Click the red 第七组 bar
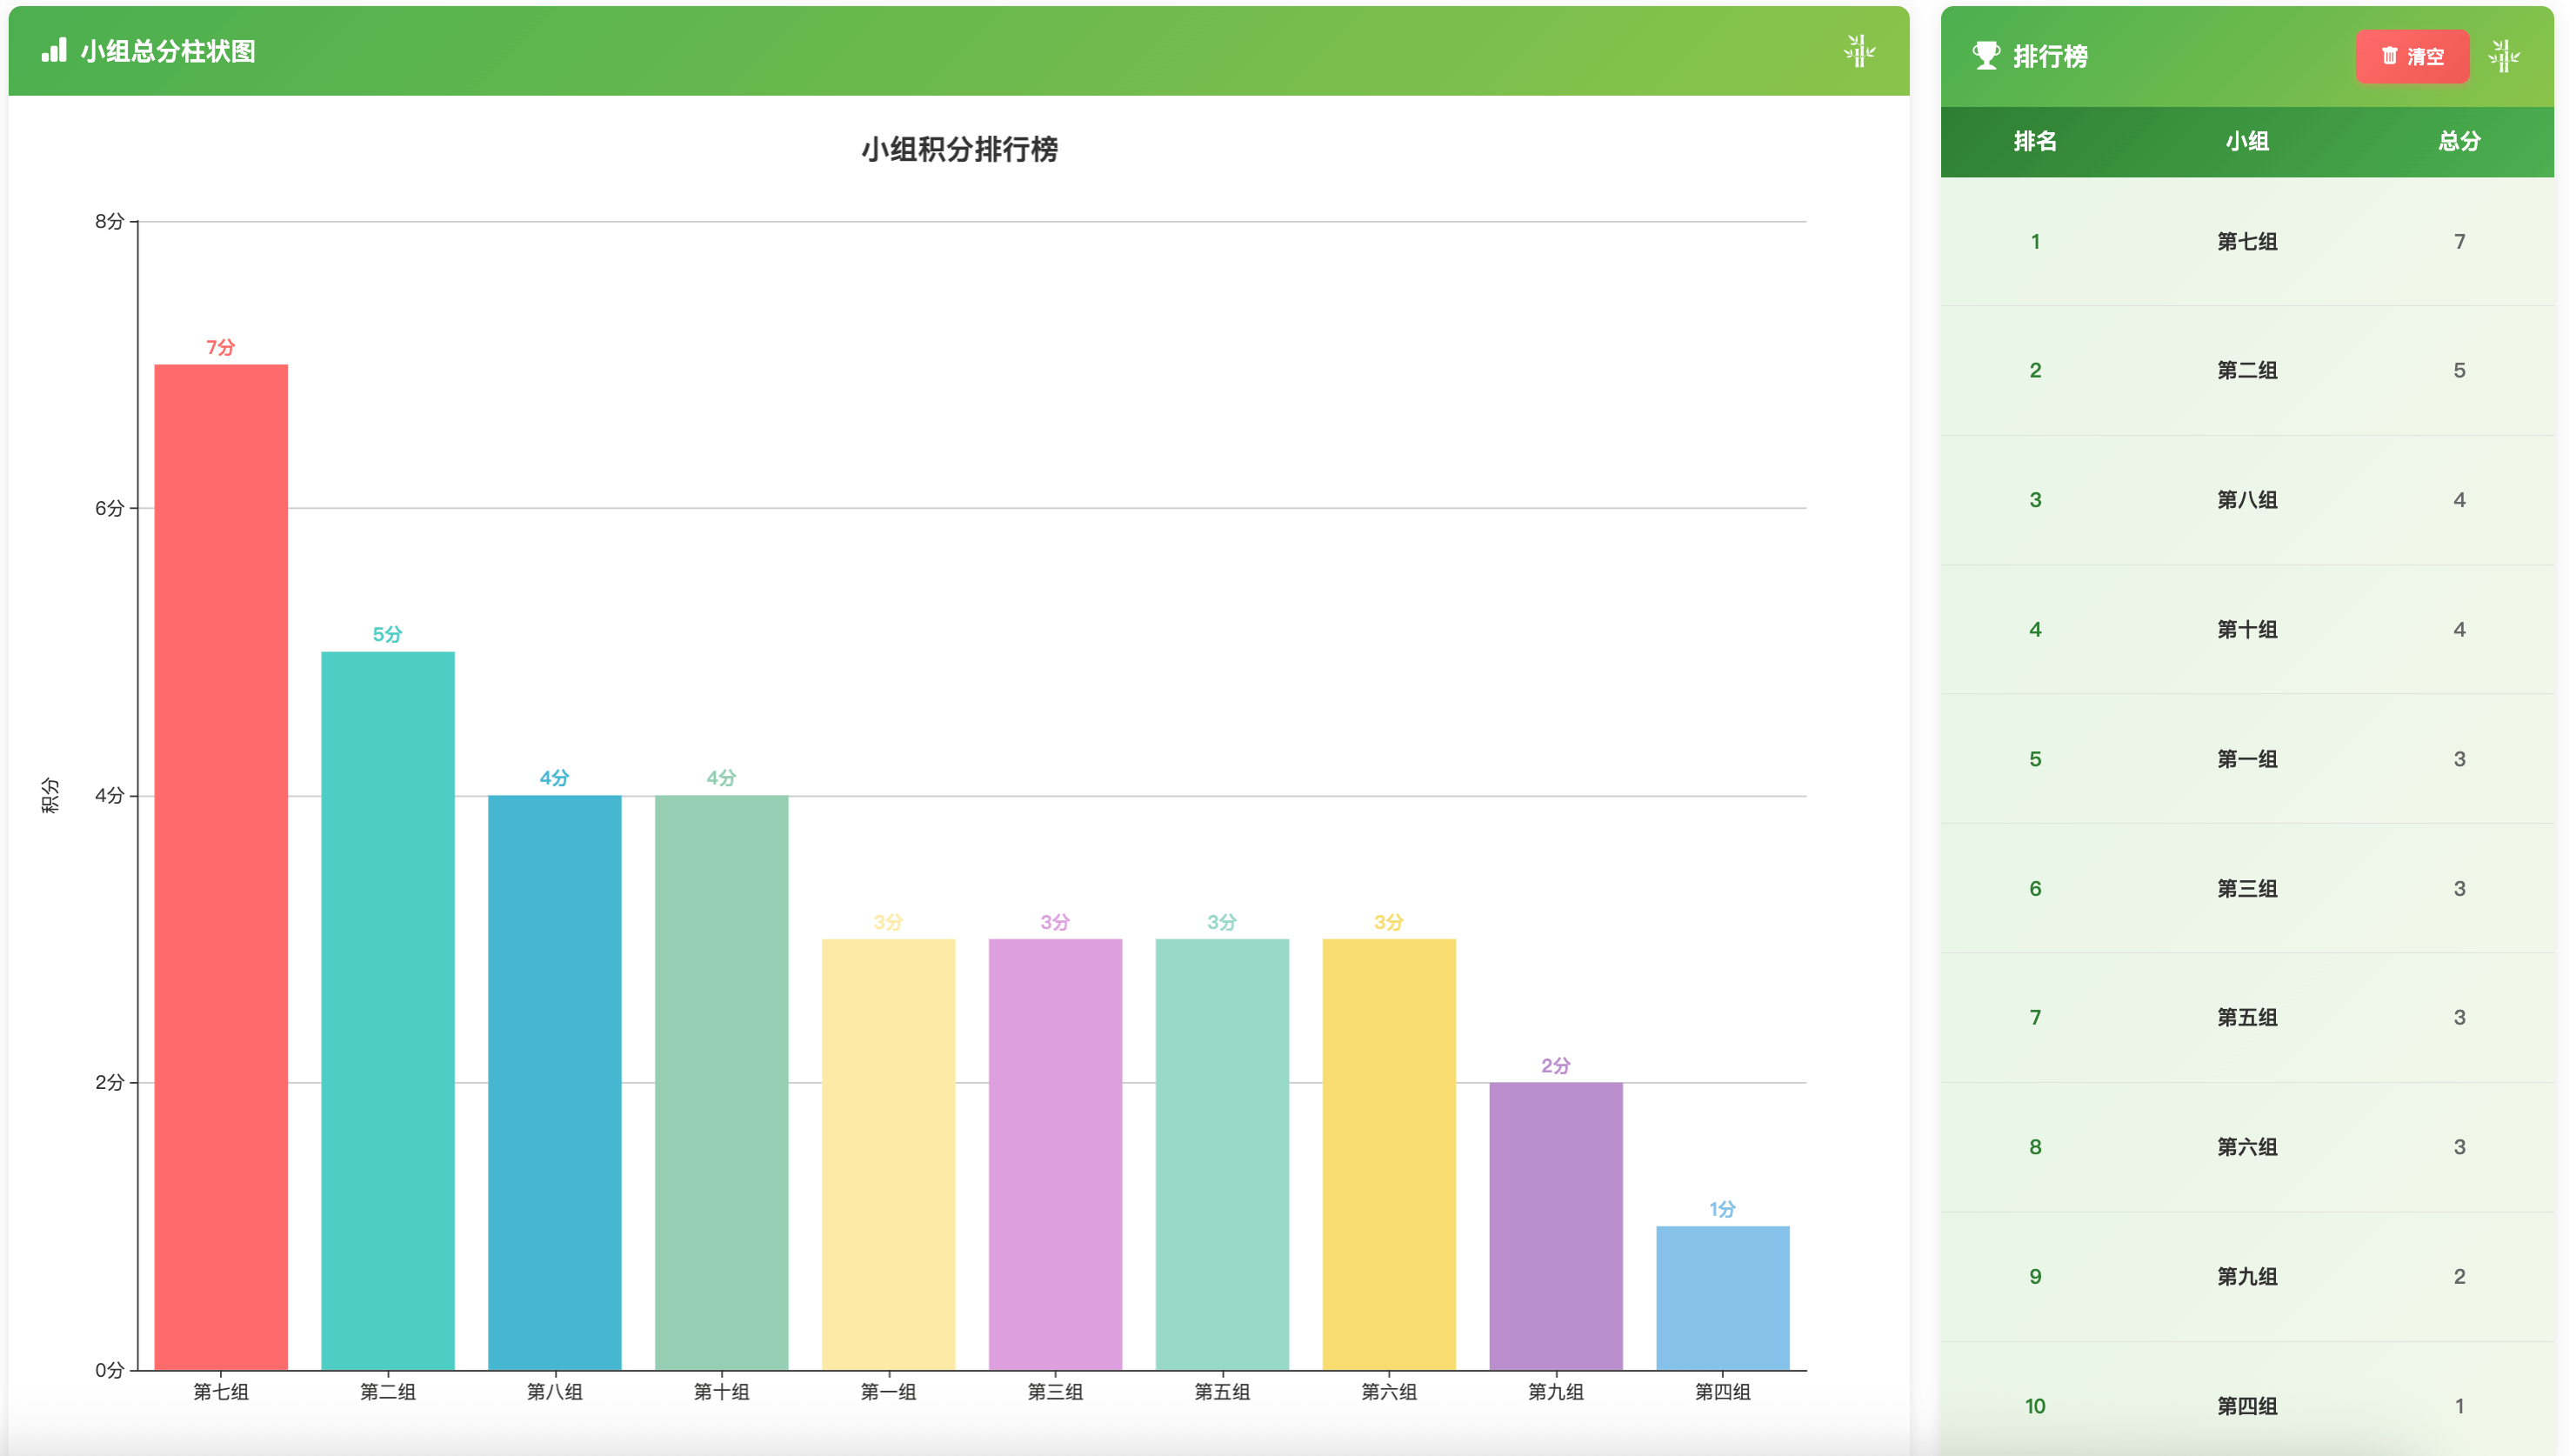The height and width of the screenshot is (1456, 2576). 221,866
